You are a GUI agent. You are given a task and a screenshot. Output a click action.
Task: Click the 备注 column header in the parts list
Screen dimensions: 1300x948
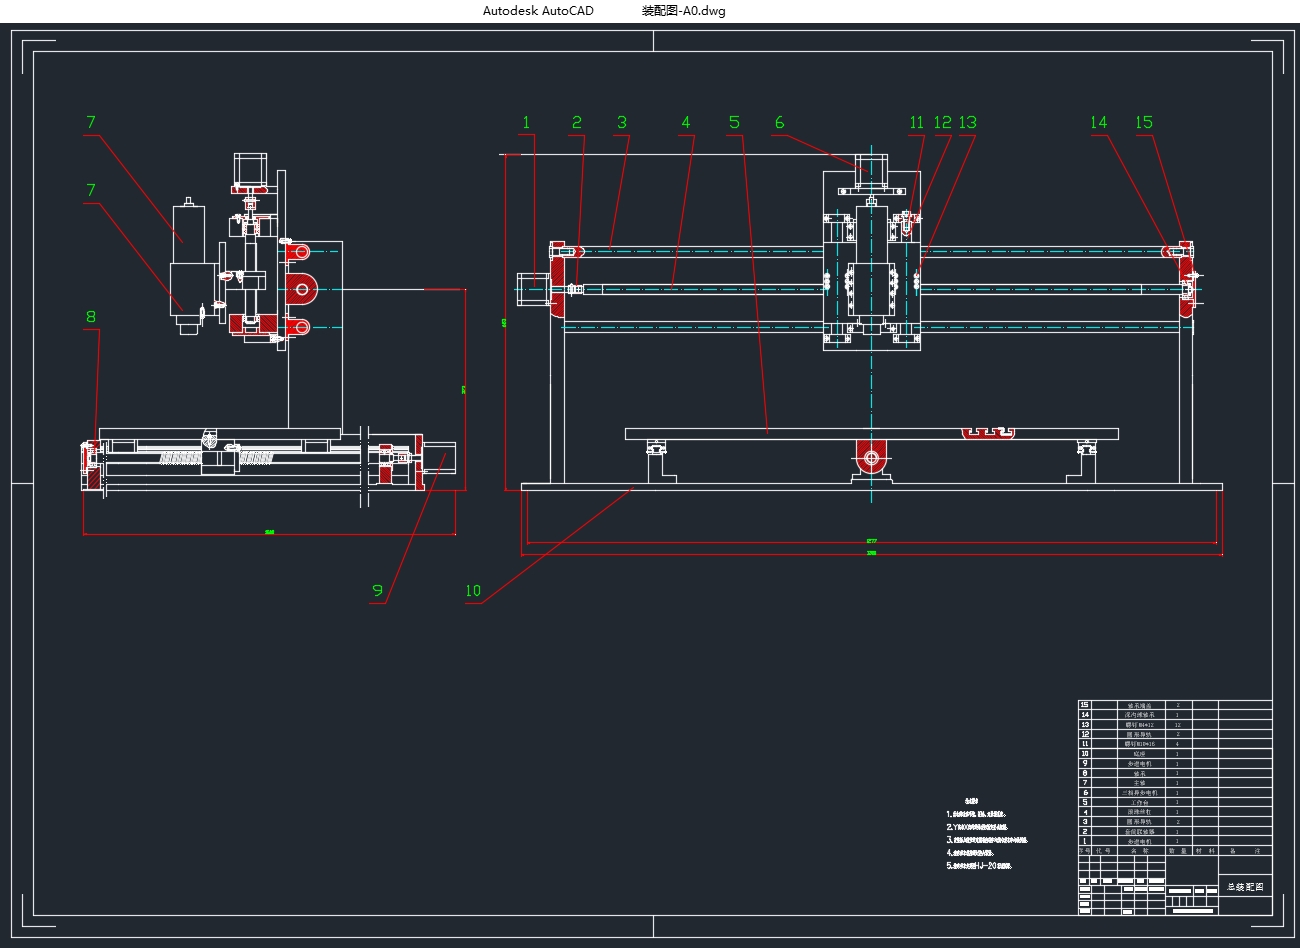coord(1245,851)
